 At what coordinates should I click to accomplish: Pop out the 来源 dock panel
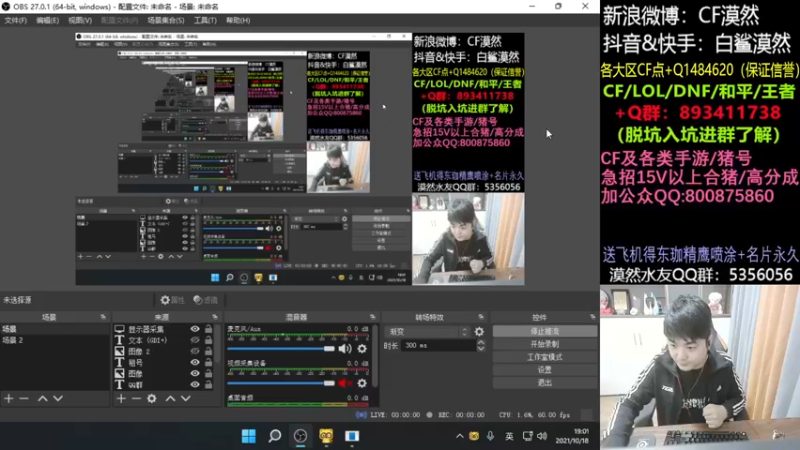215,317
